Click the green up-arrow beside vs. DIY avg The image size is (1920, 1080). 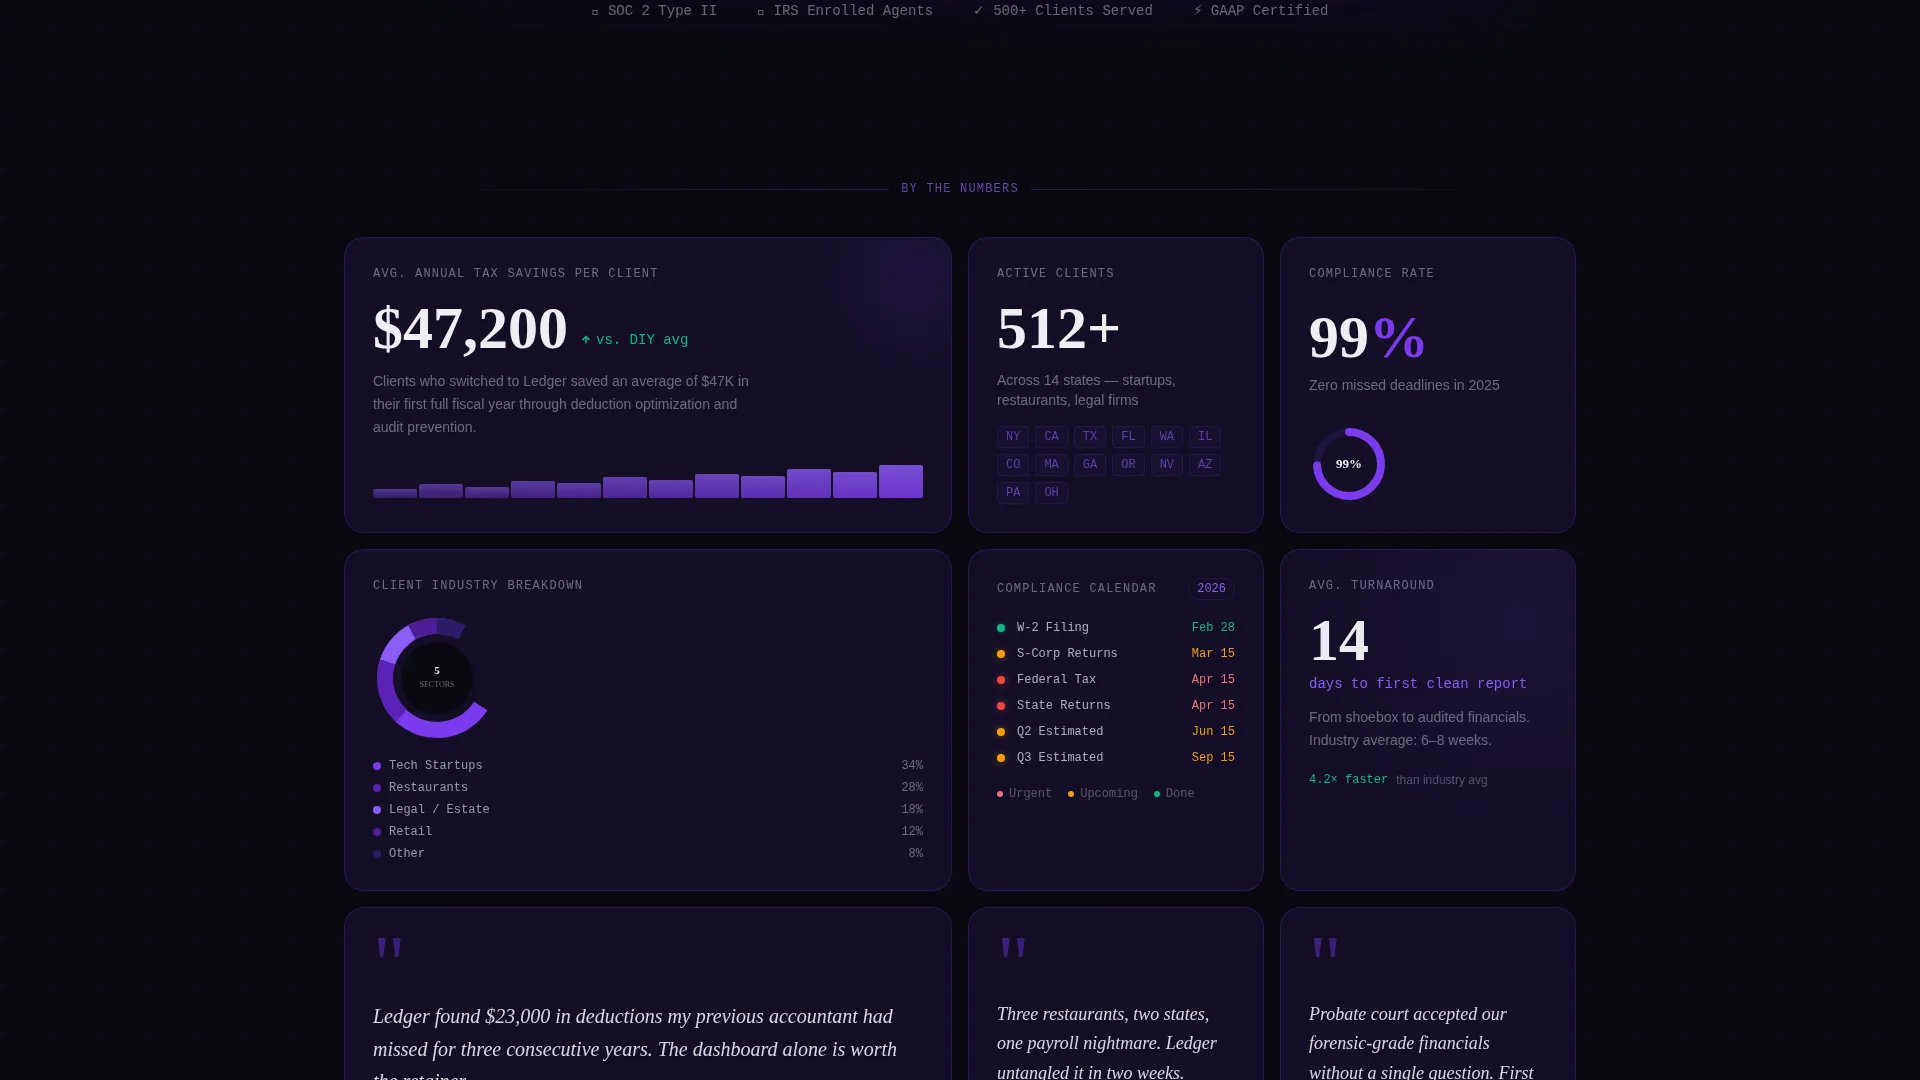coord(586,340)
